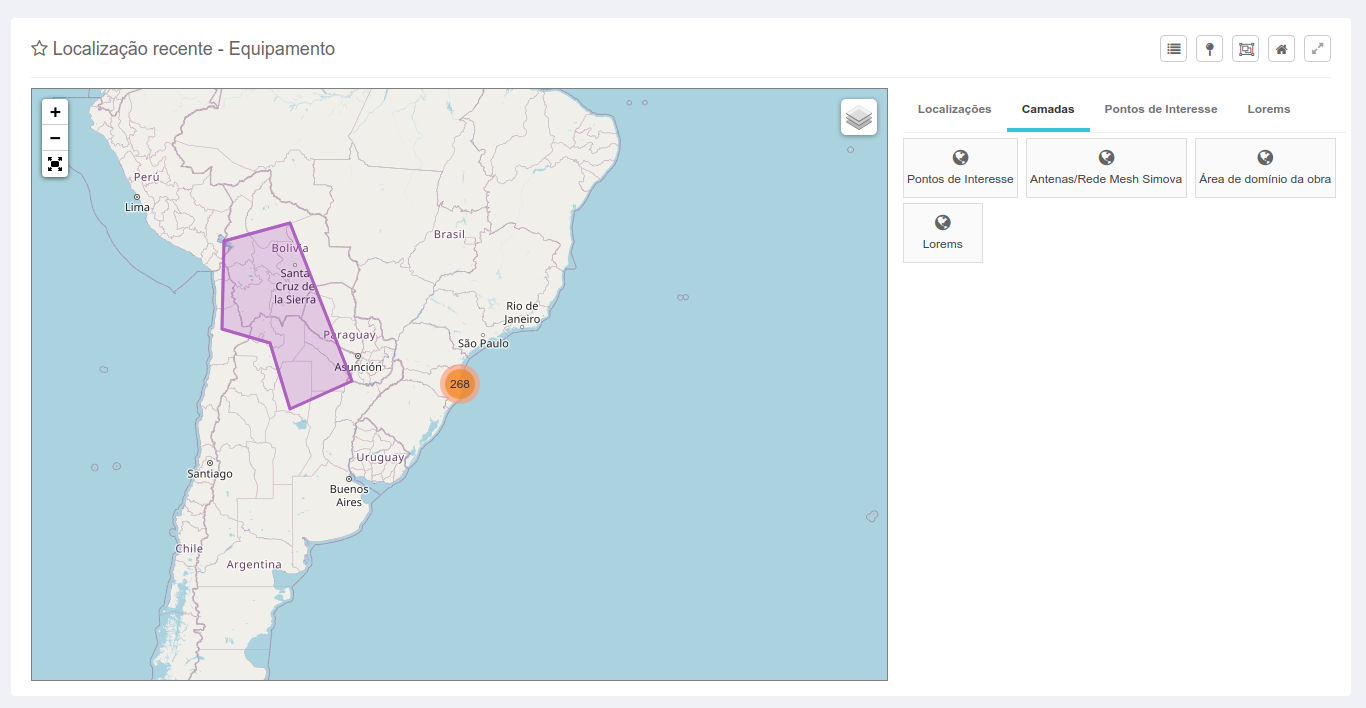The image size is (1366, 708).
Task: Click the zoom out button on the map
Action: tap(55, 137)
